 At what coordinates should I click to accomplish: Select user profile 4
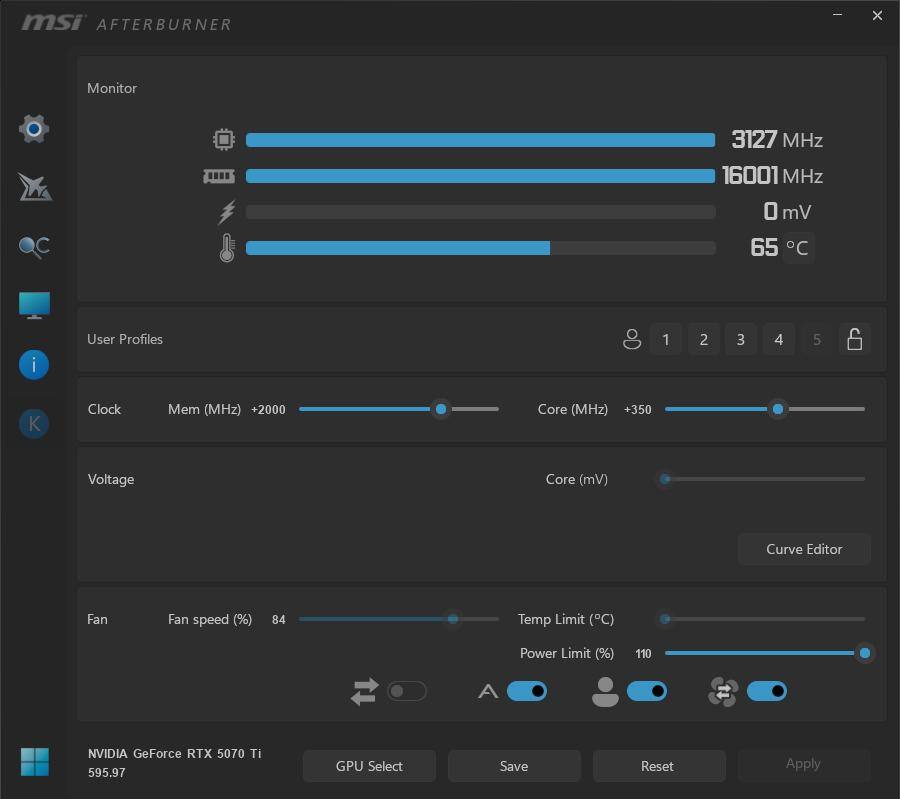tap(779, 339)
